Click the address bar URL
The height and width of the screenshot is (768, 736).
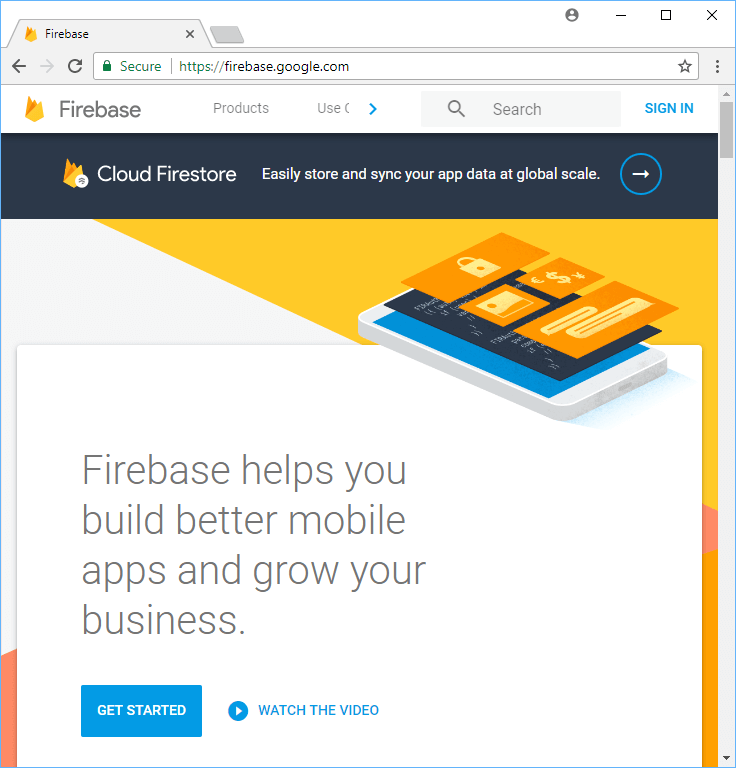click(264, 66)
